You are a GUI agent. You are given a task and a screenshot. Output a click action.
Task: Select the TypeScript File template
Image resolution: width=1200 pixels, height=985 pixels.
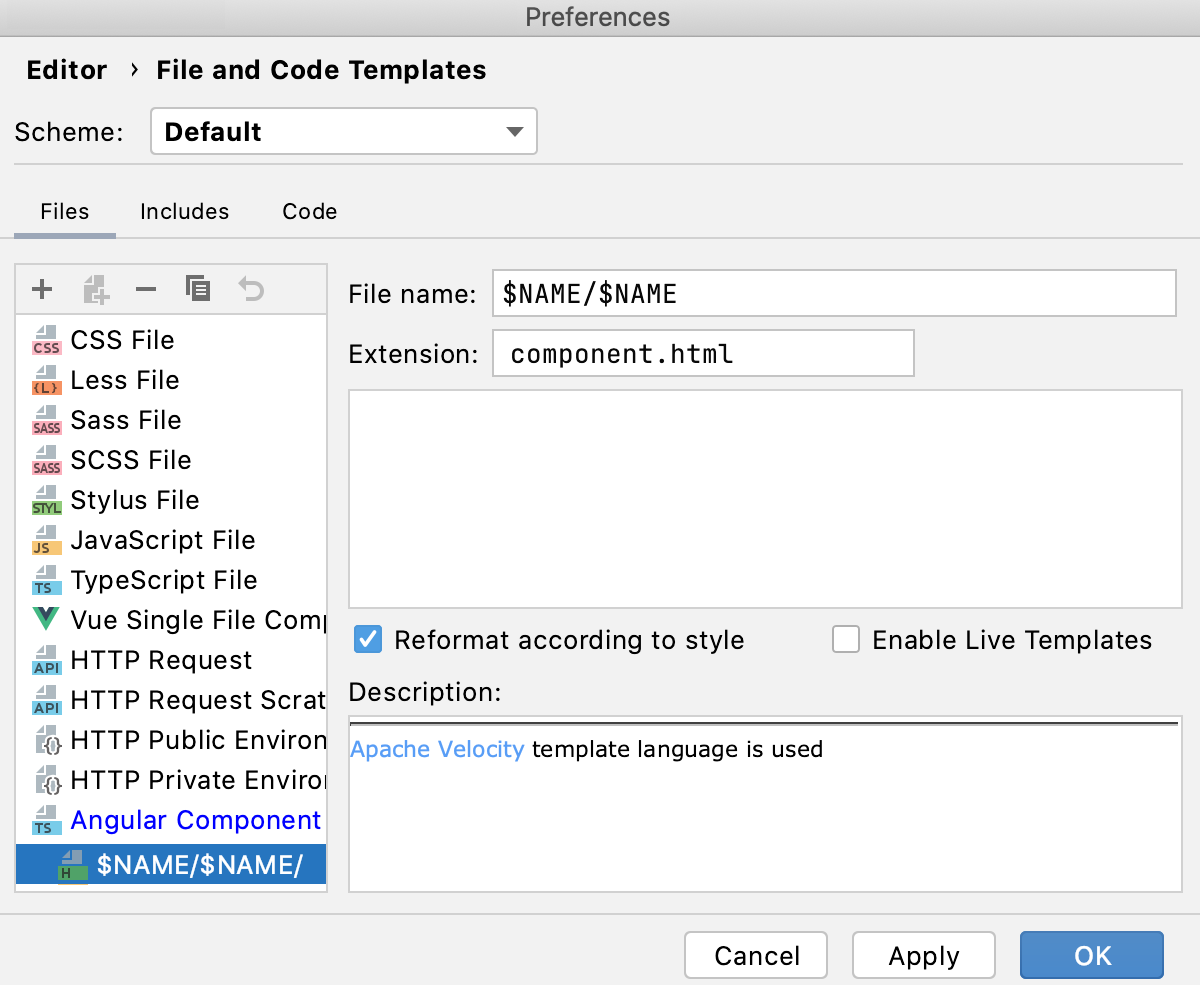(x=171, y=580)
